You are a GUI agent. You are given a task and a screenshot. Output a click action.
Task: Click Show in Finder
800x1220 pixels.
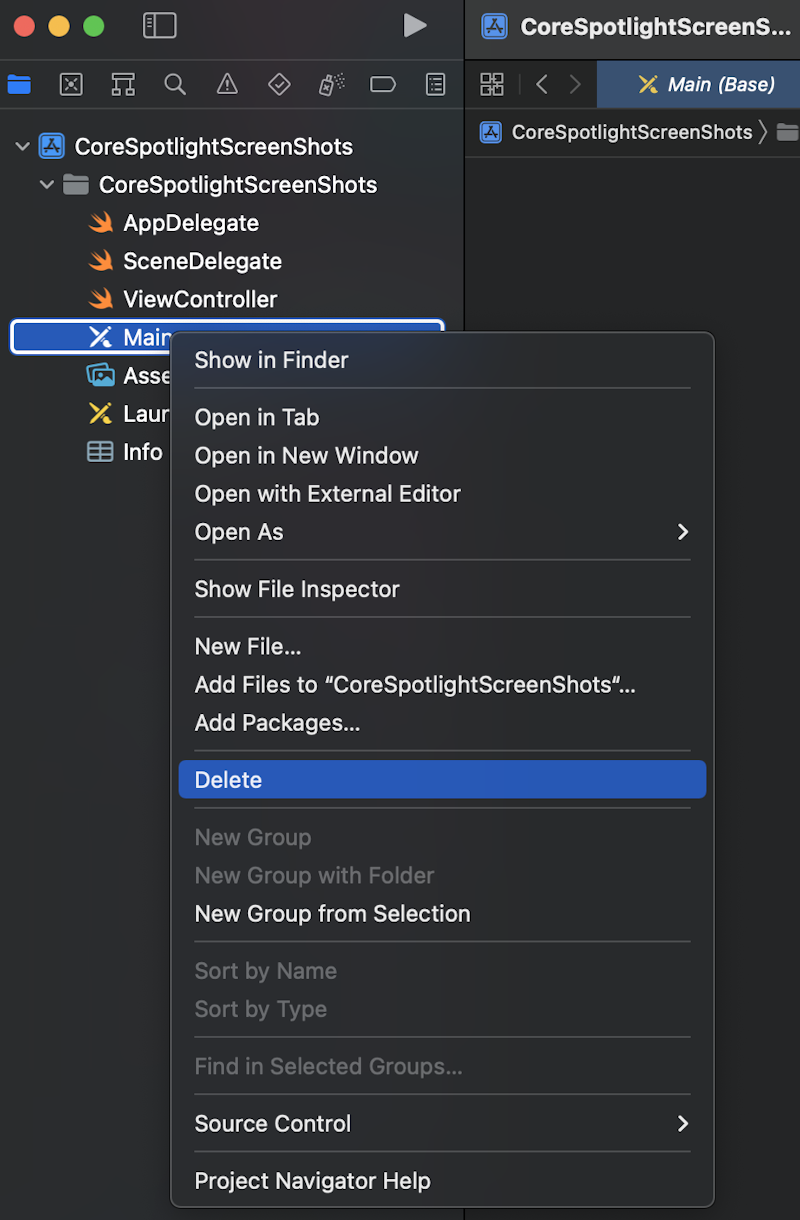click(271, 359)
